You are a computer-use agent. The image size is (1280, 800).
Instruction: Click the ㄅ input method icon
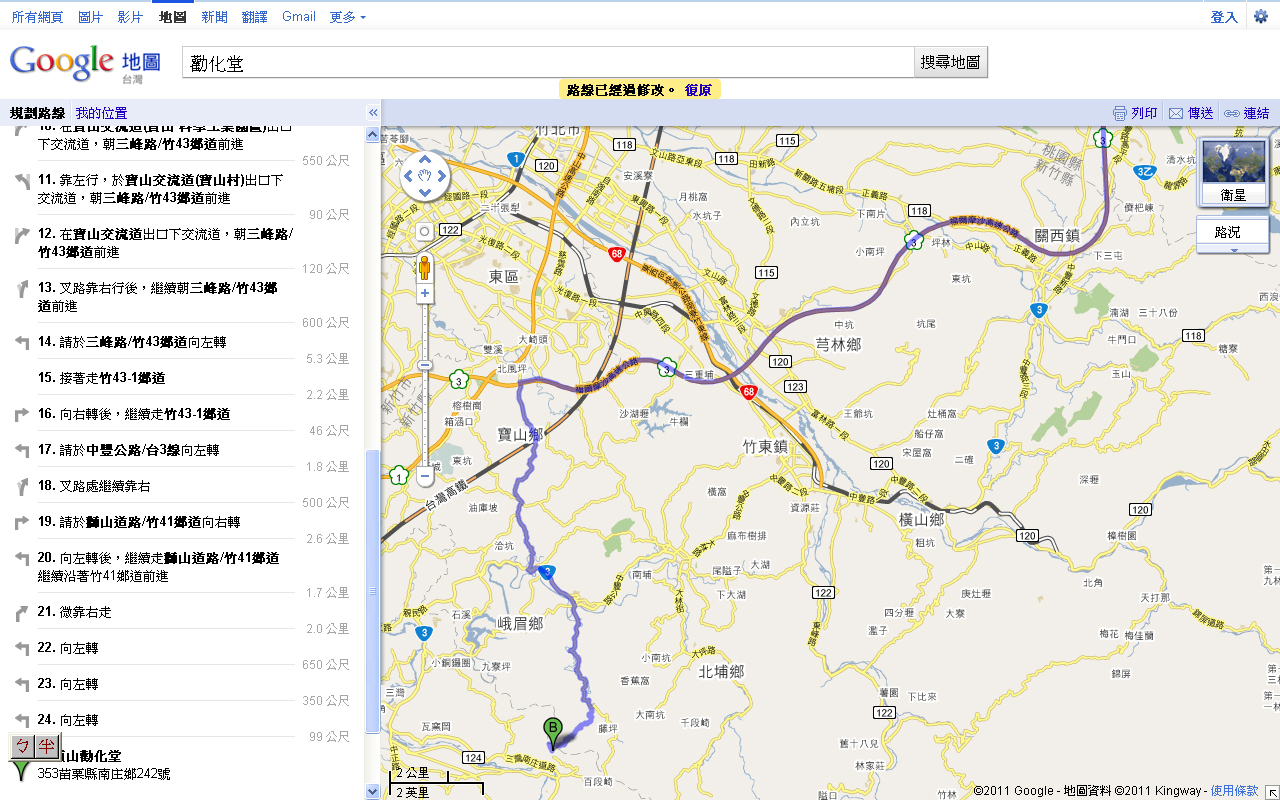[23, 746]
